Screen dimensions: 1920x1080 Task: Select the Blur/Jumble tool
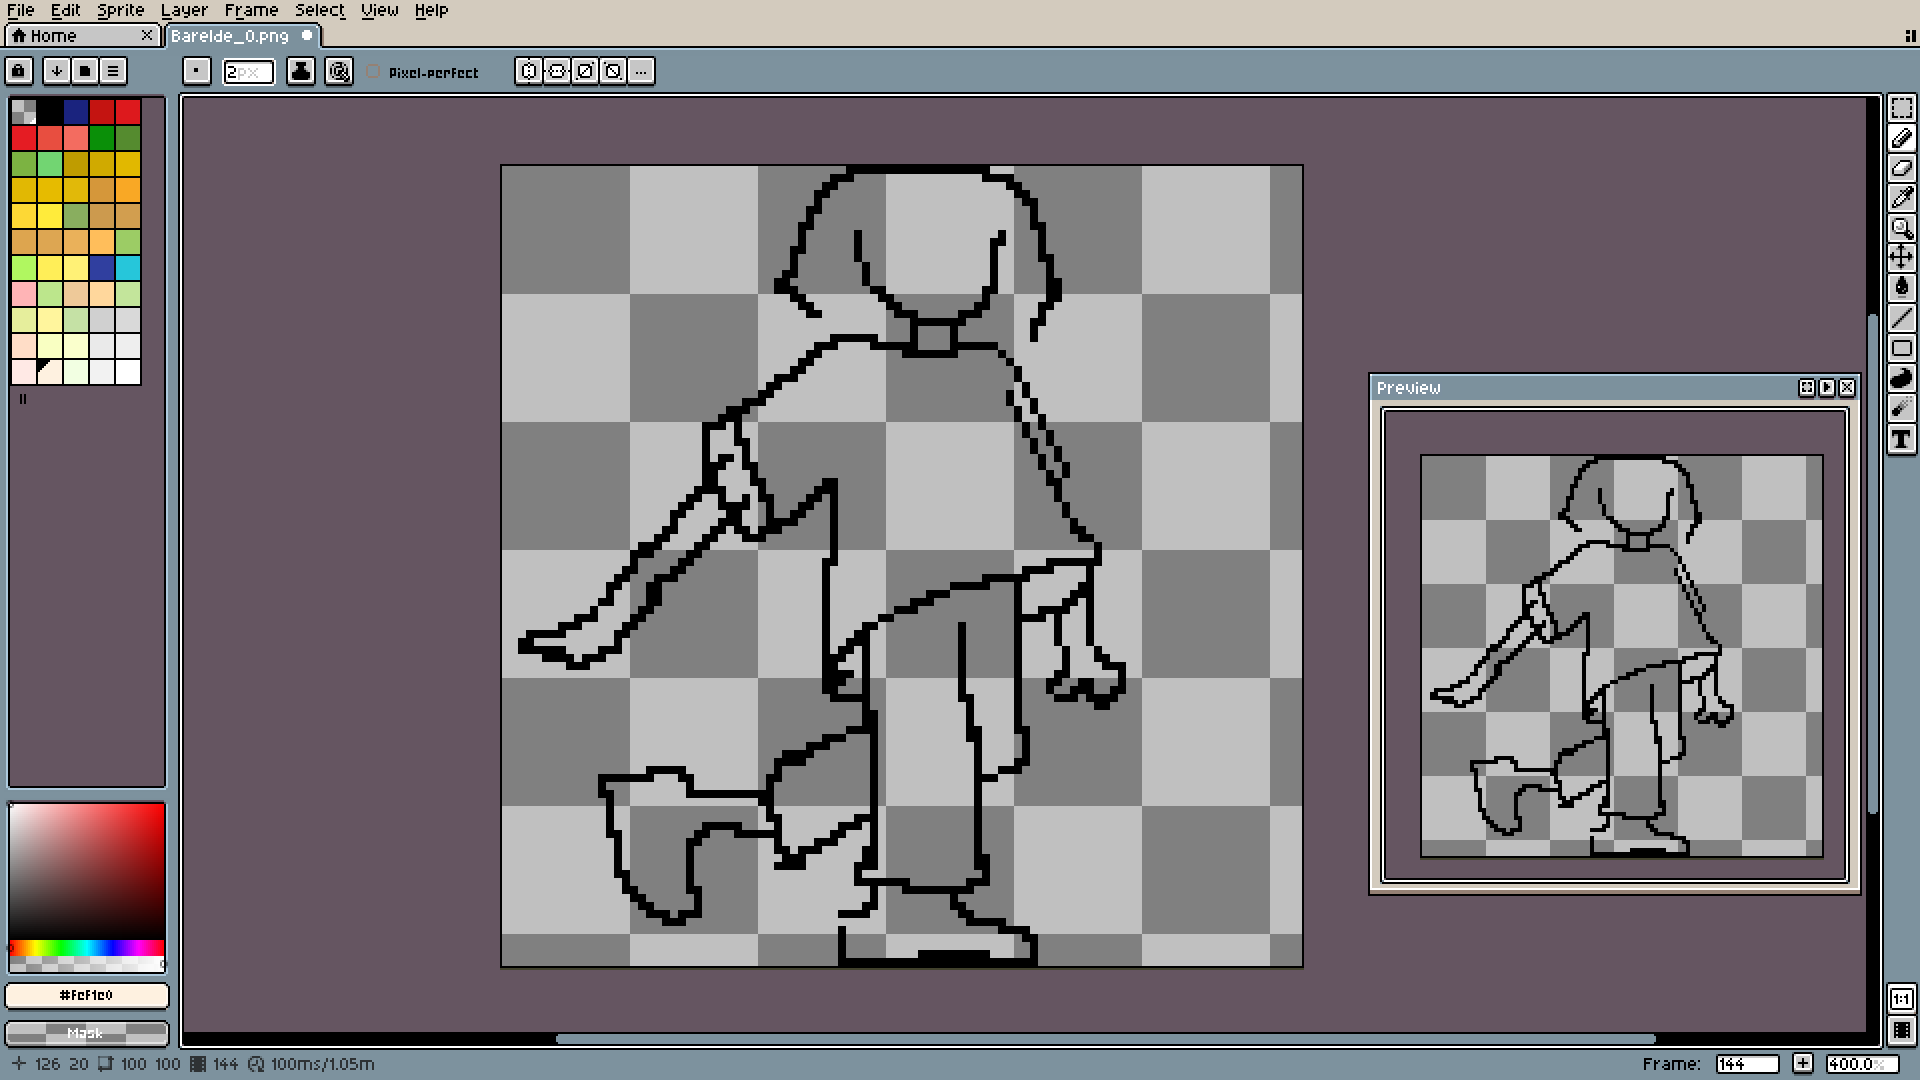[1901, 408]
